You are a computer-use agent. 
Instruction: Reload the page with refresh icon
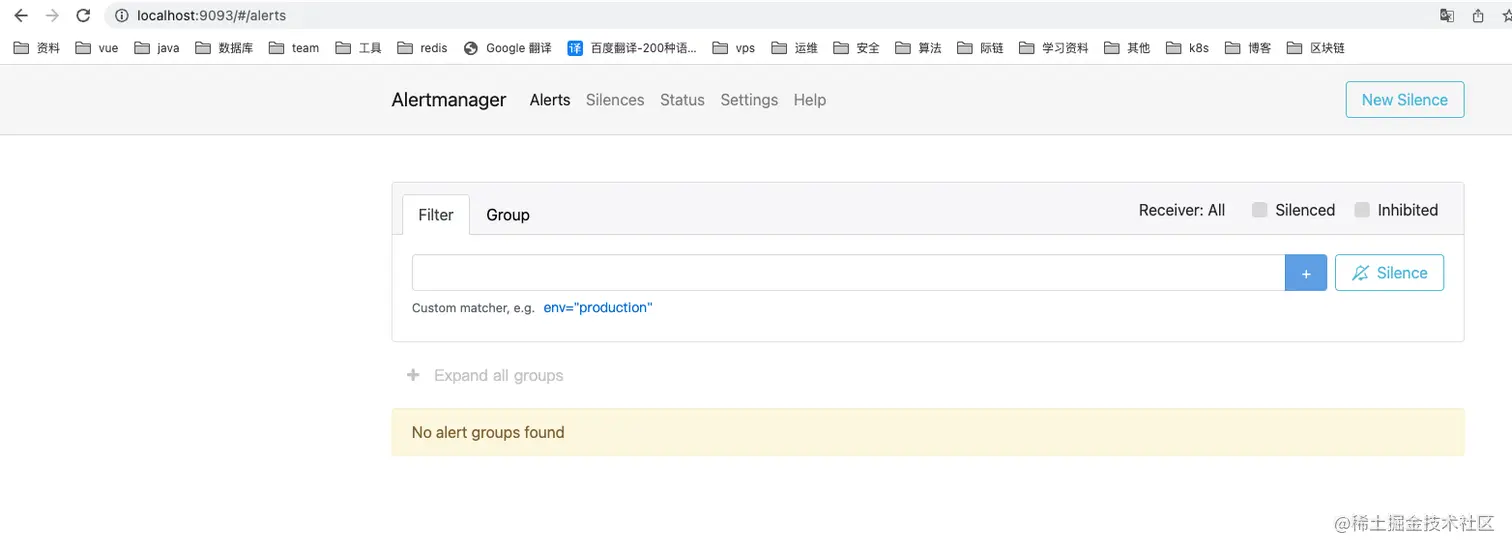click(x=83, y=16)
